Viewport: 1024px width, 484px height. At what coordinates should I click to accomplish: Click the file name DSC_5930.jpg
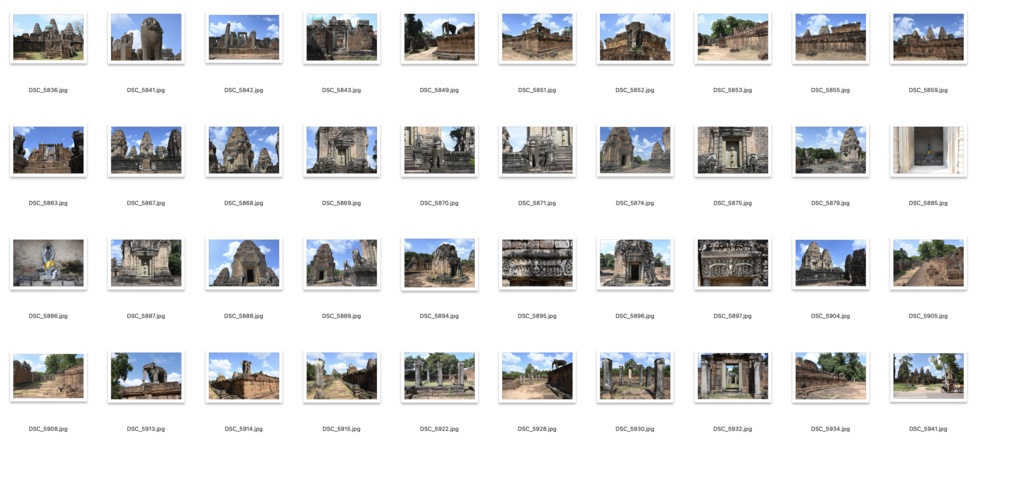tap(635, 429)
